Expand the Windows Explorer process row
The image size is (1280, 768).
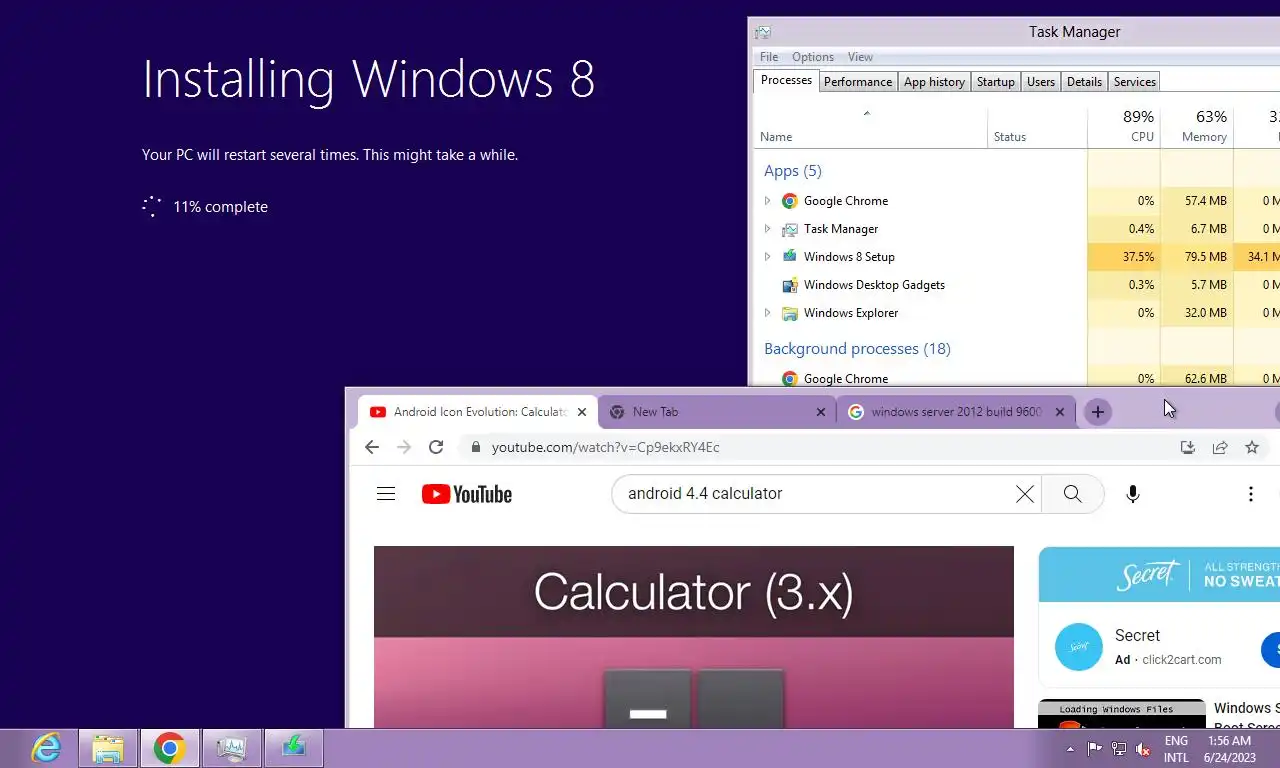767,313
